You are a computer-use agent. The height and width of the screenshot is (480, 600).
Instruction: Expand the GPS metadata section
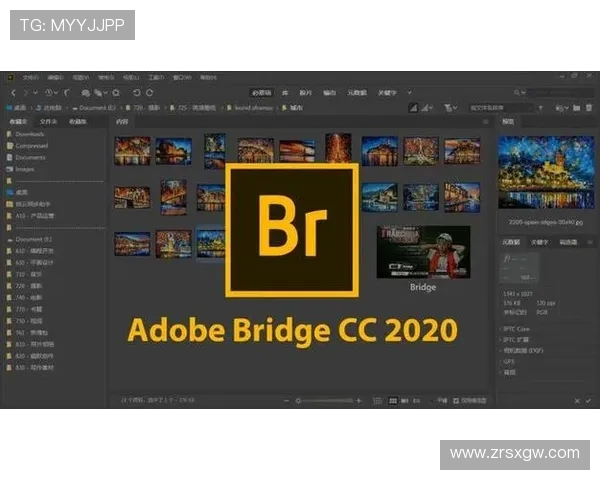[x=510, y=360]
